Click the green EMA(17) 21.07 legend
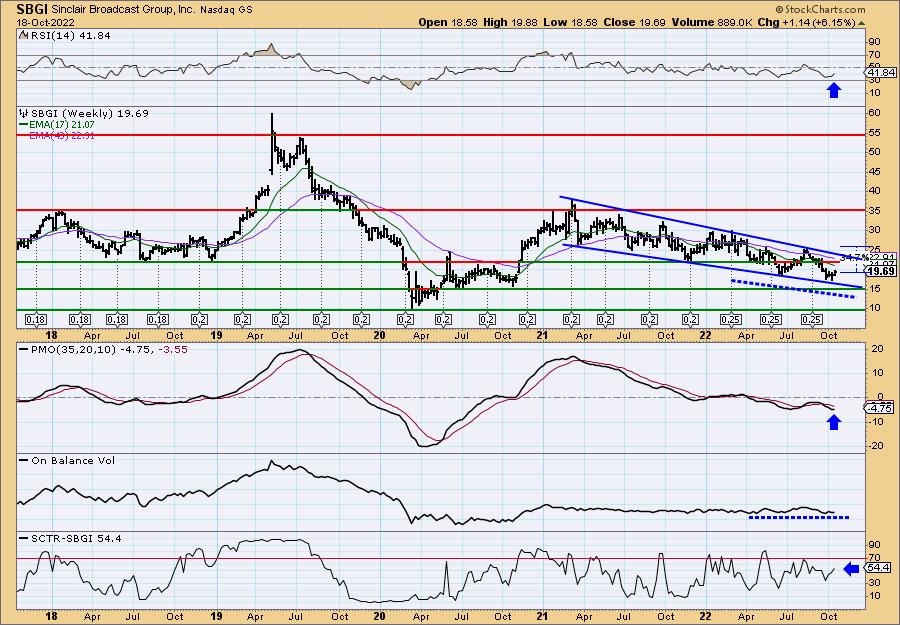Image resolution: width=900 pixels, height=625 pixels. [57, 125]
